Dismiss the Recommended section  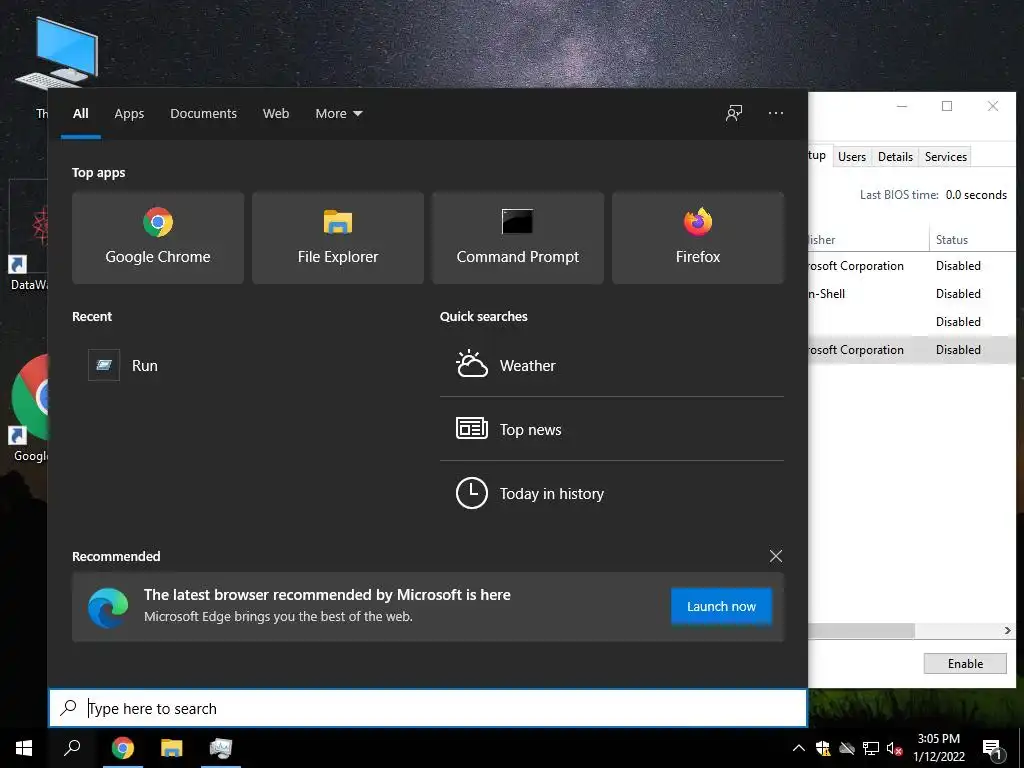776,556
